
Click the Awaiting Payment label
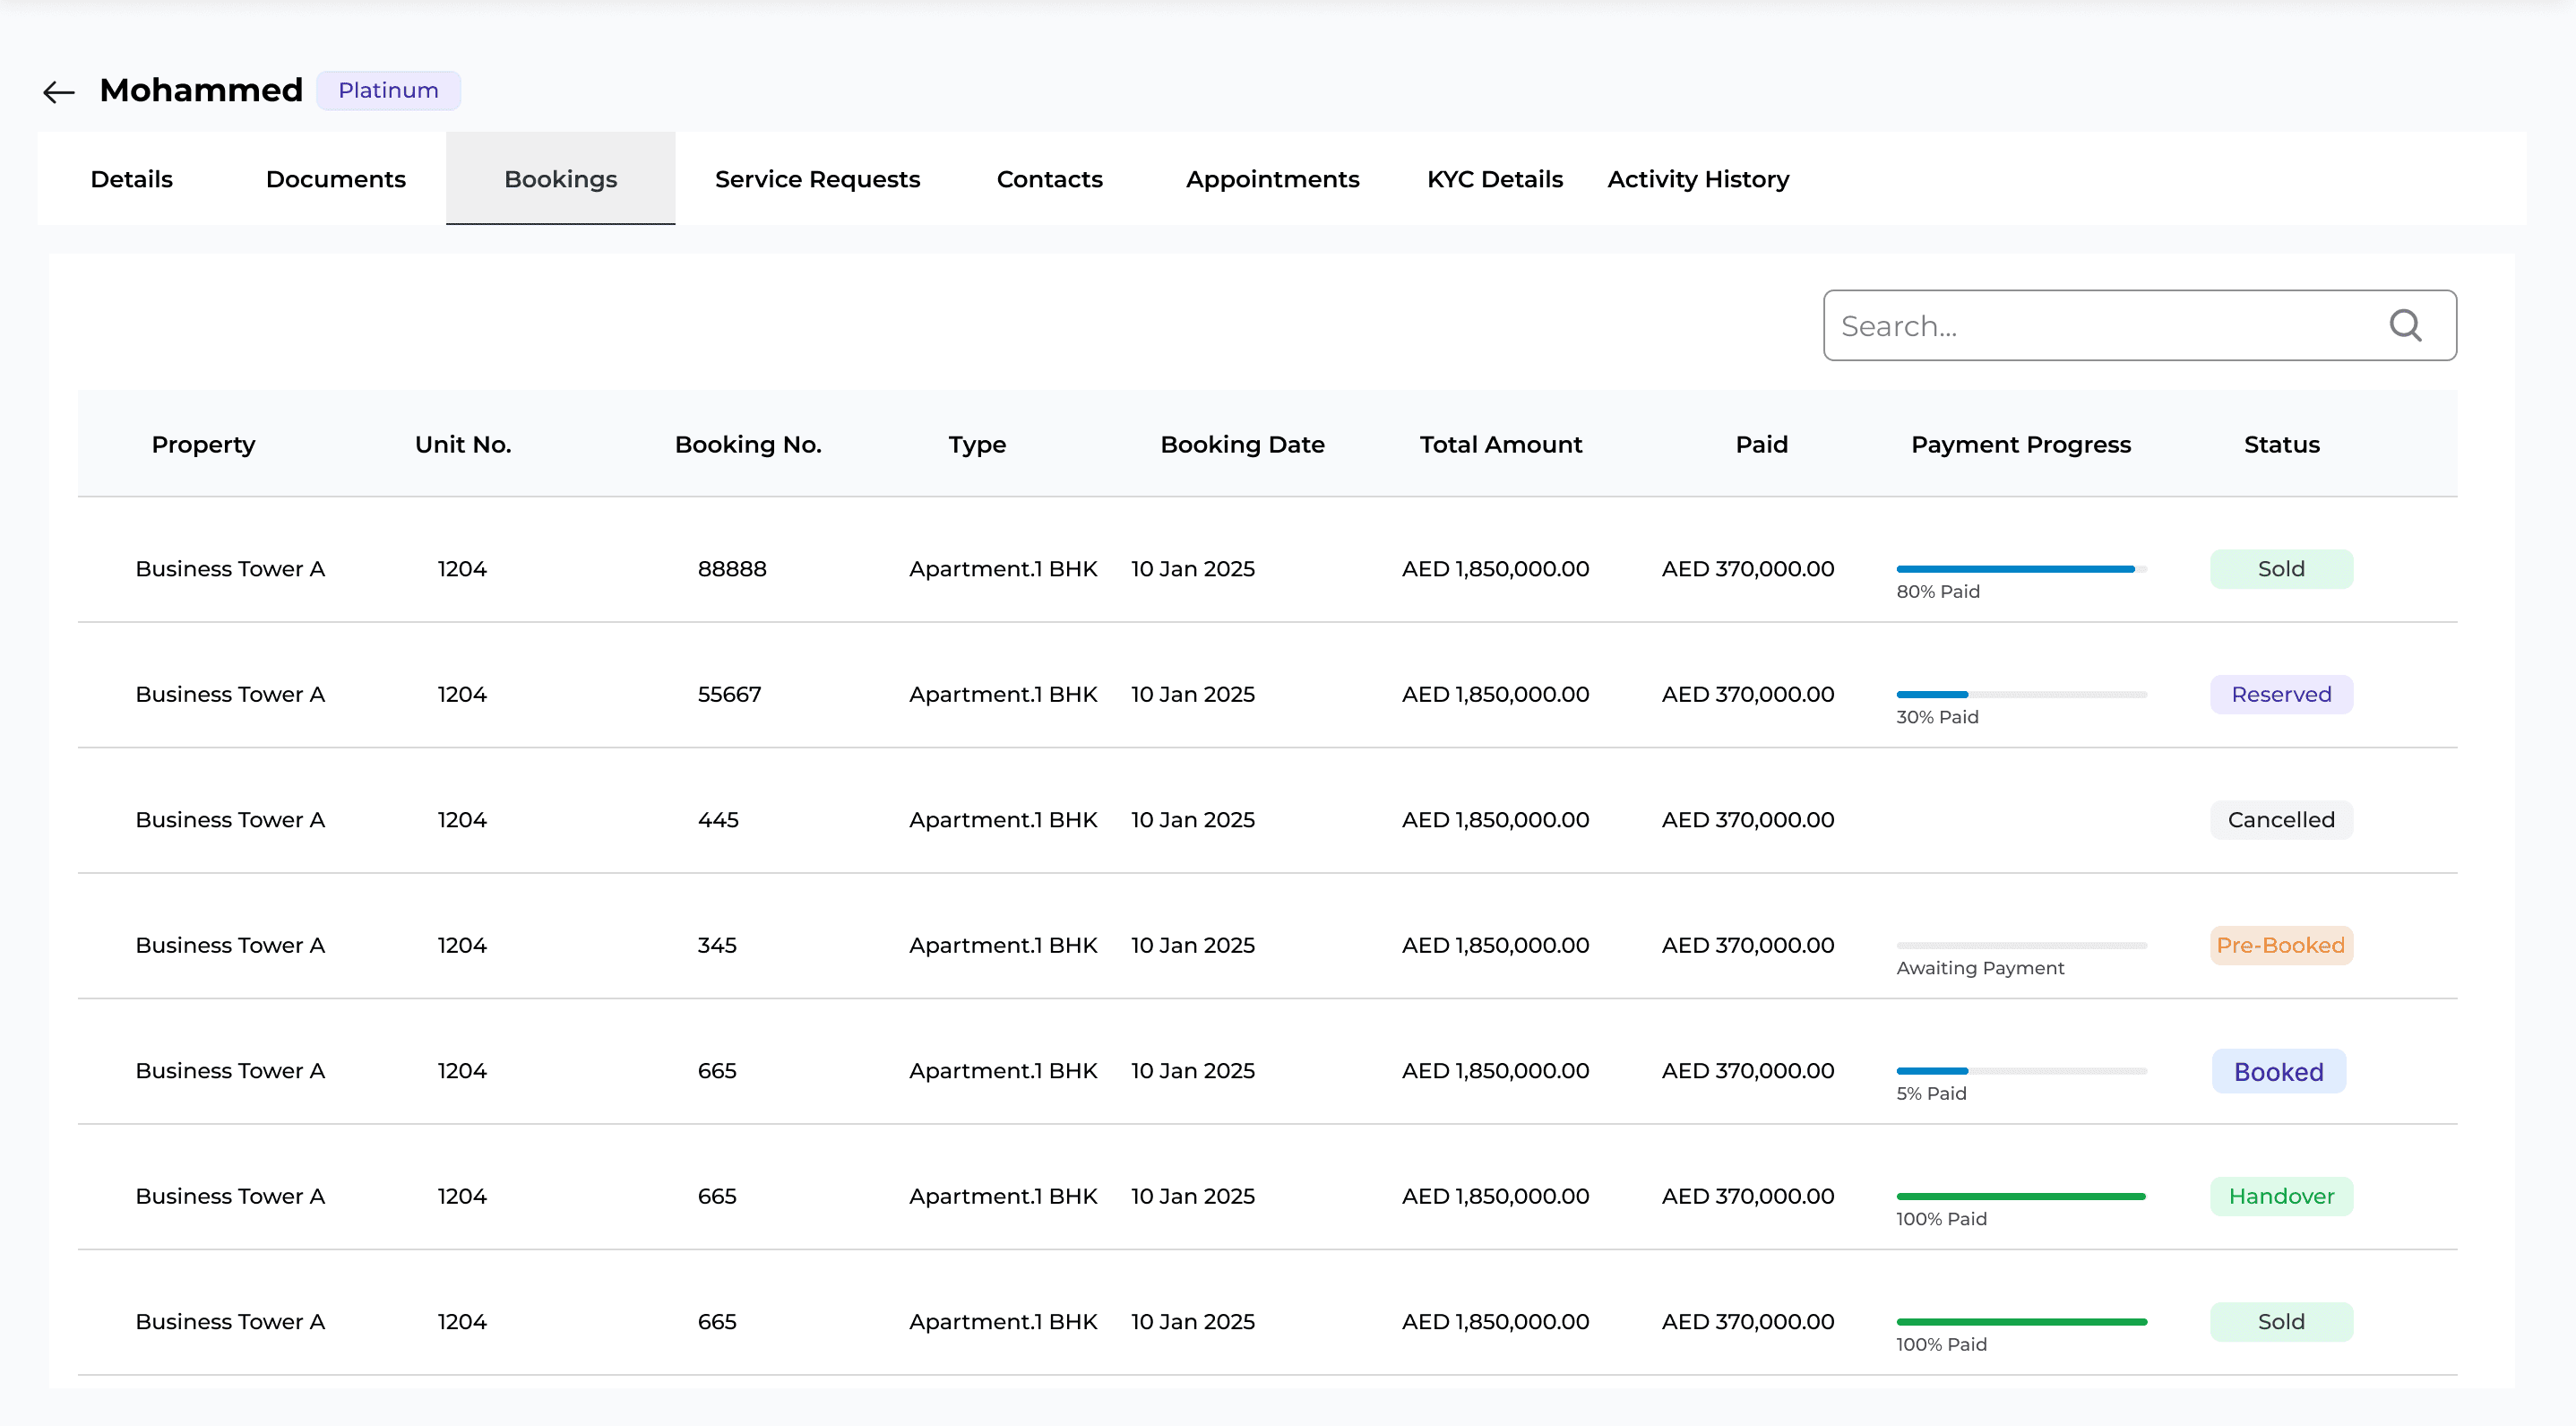click(1980, 968)
